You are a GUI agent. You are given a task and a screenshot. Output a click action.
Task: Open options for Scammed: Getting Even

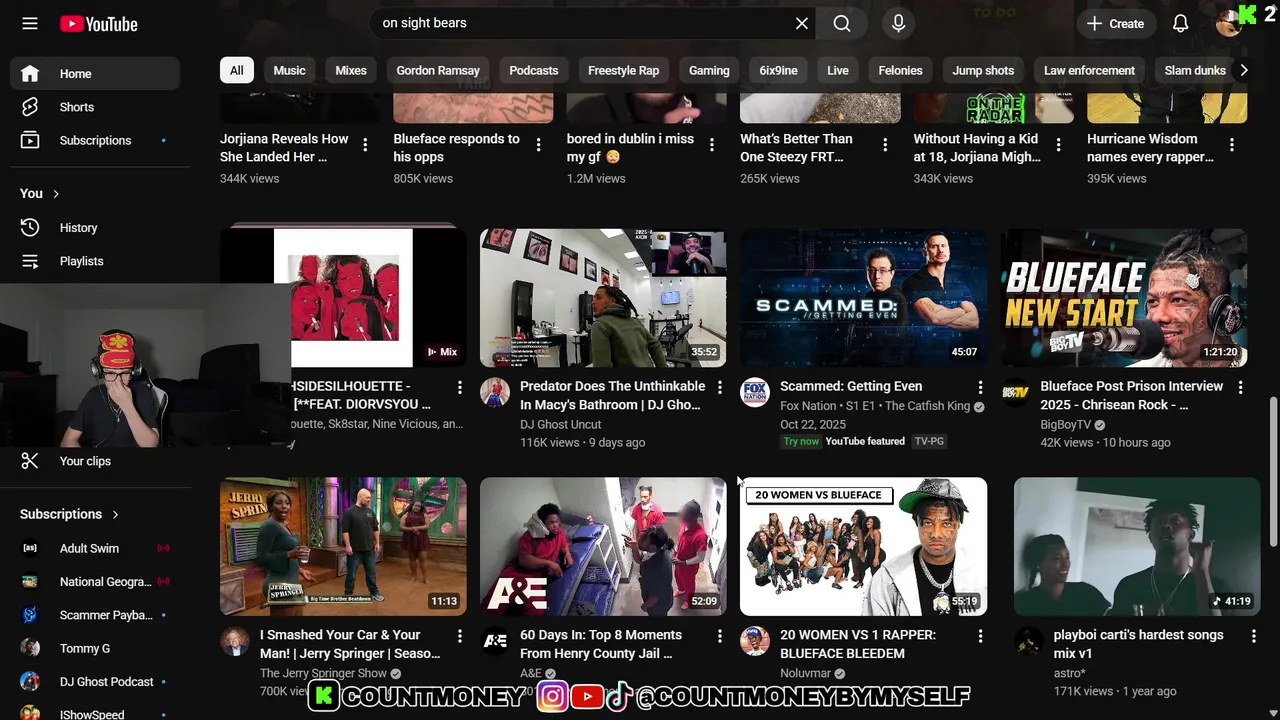pos(980,387)
